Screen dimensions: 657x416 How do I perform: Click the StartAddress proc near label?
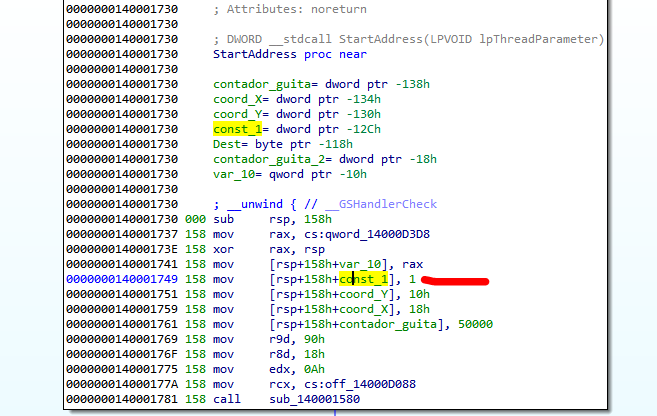click(270, 53)
